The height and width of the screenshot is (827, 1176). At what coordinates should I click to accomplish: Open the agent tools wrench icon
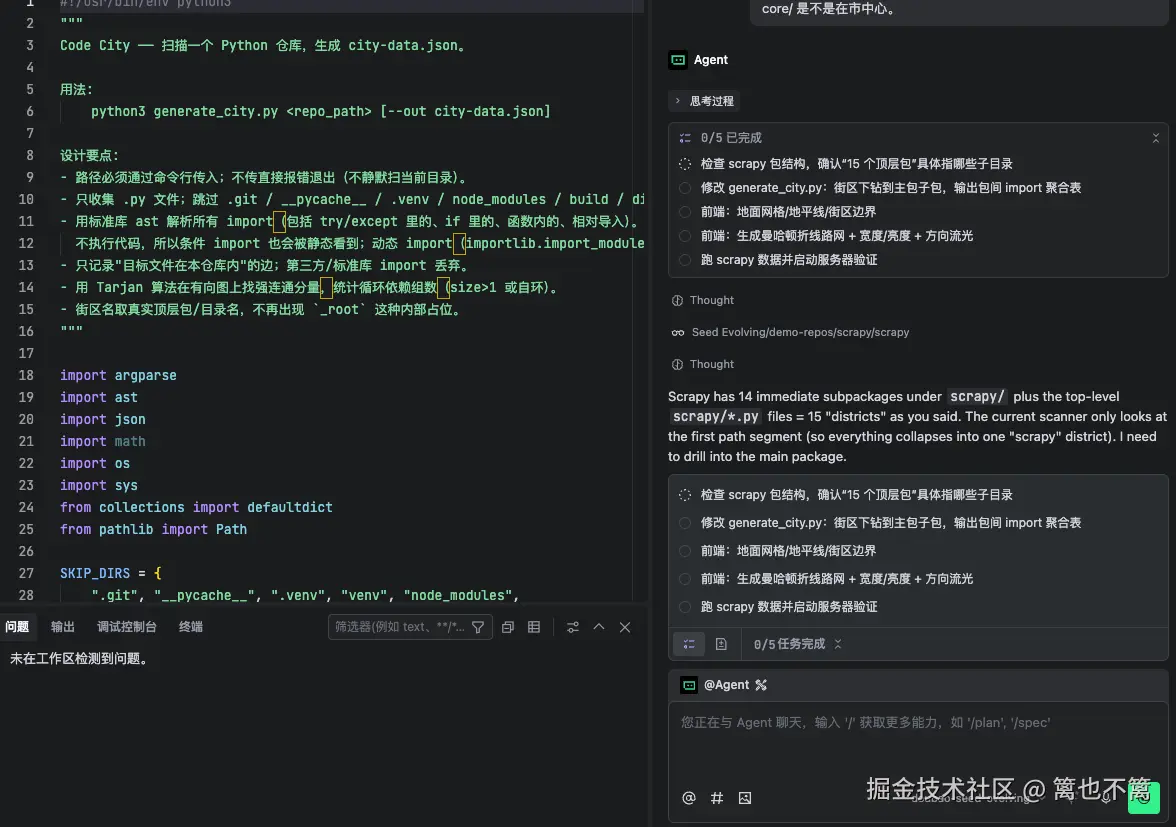[761, 685]
